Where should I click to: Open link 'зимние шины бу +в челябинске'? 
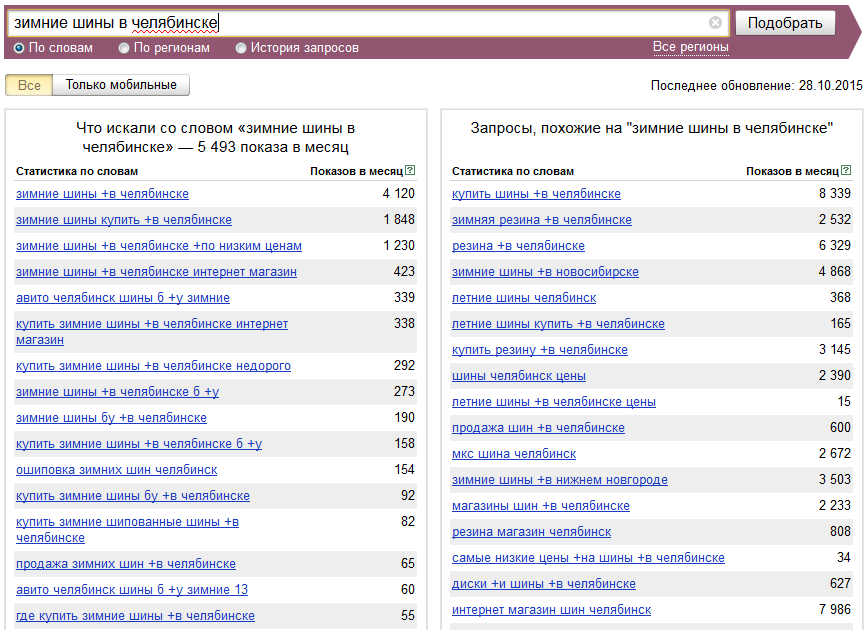(111, 418)
